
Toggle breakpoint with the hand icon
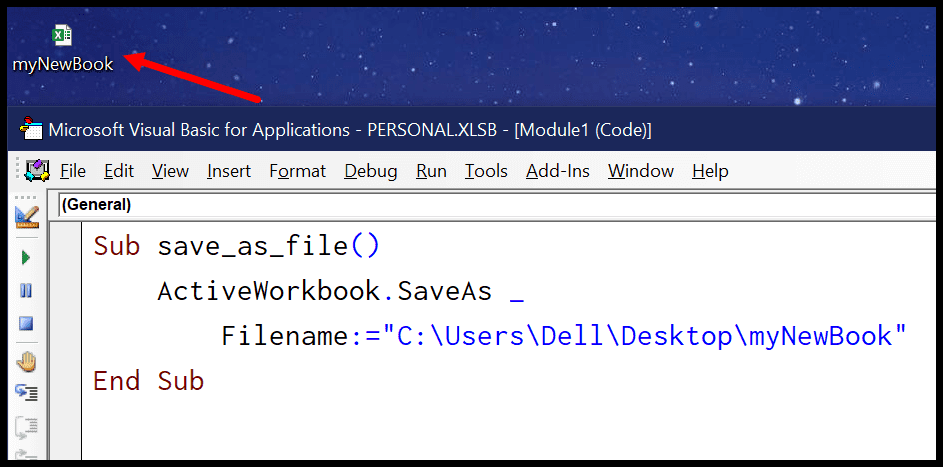(26, 361)
